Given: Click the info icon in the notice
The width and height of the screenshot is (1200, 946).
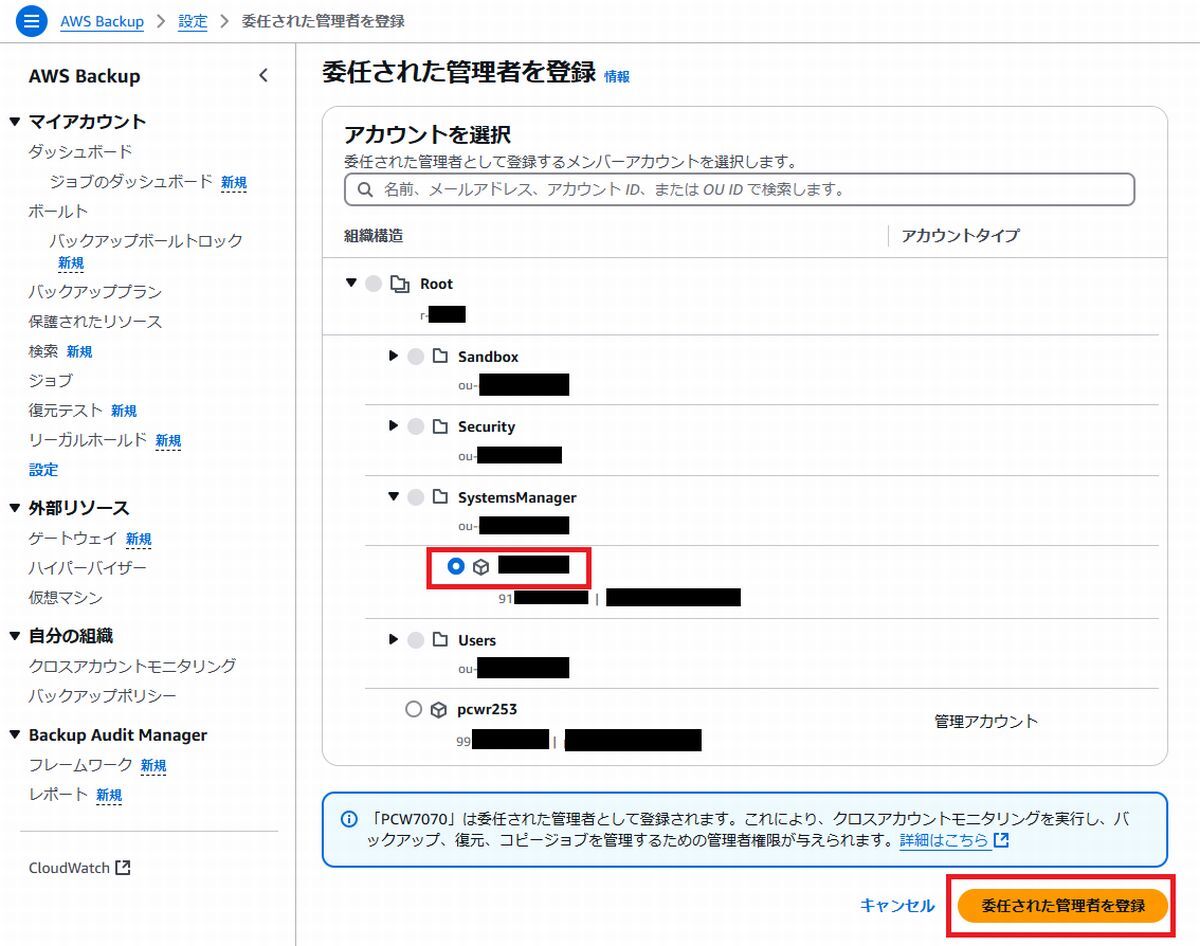Looking at the screenshot, I should (348, 819).
